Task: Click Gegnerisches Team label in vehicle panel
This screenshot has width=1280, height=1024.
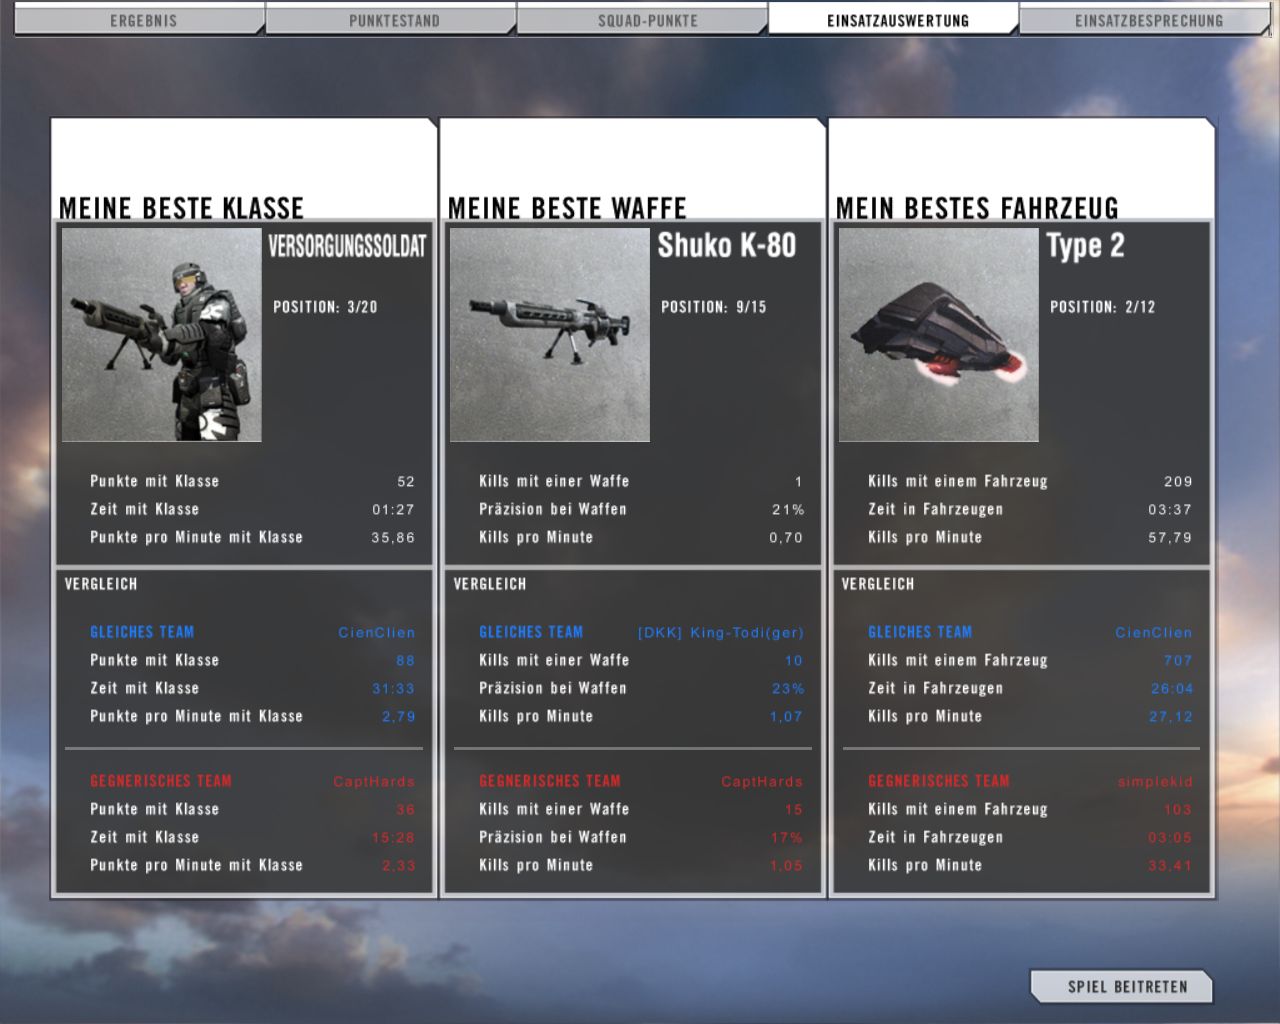Action: pos(939,781)
